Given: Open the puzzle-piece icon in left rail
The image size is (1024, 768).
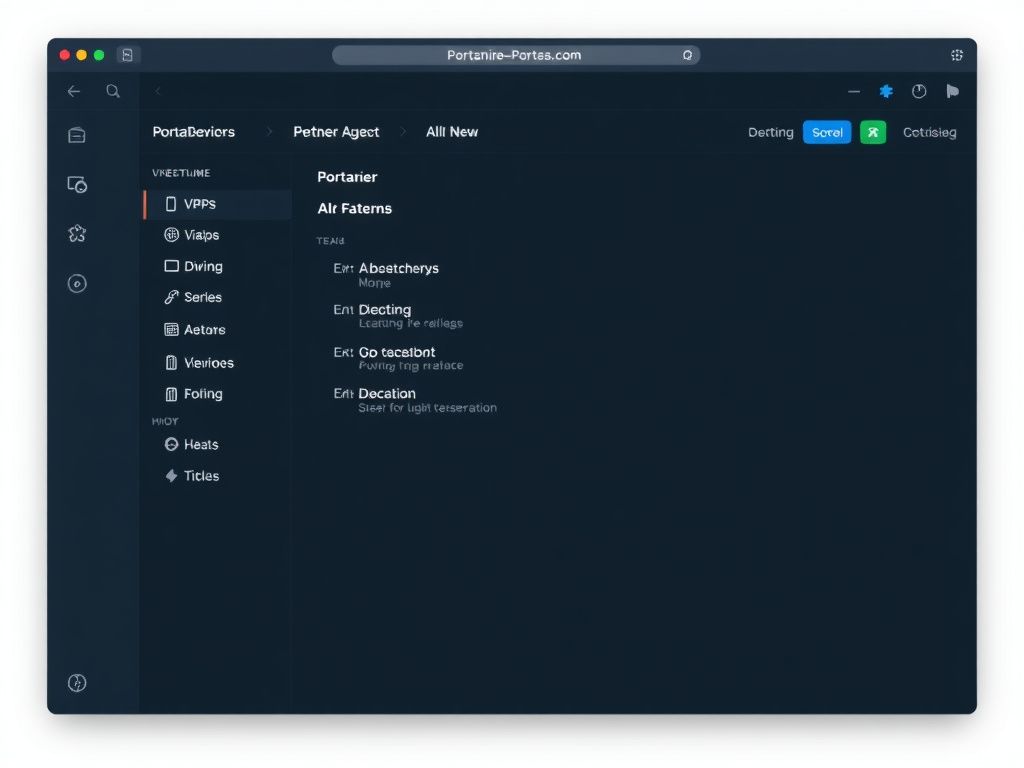Looking at the screenshot, I should (77, 234).
